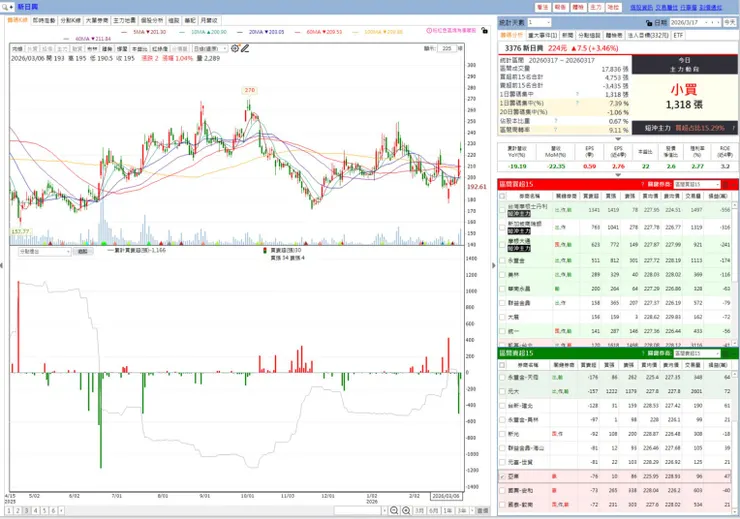This screenshot has height=519, width=740.
Task: Click the 顯示 bar count input showing 225
Action: 447,48
